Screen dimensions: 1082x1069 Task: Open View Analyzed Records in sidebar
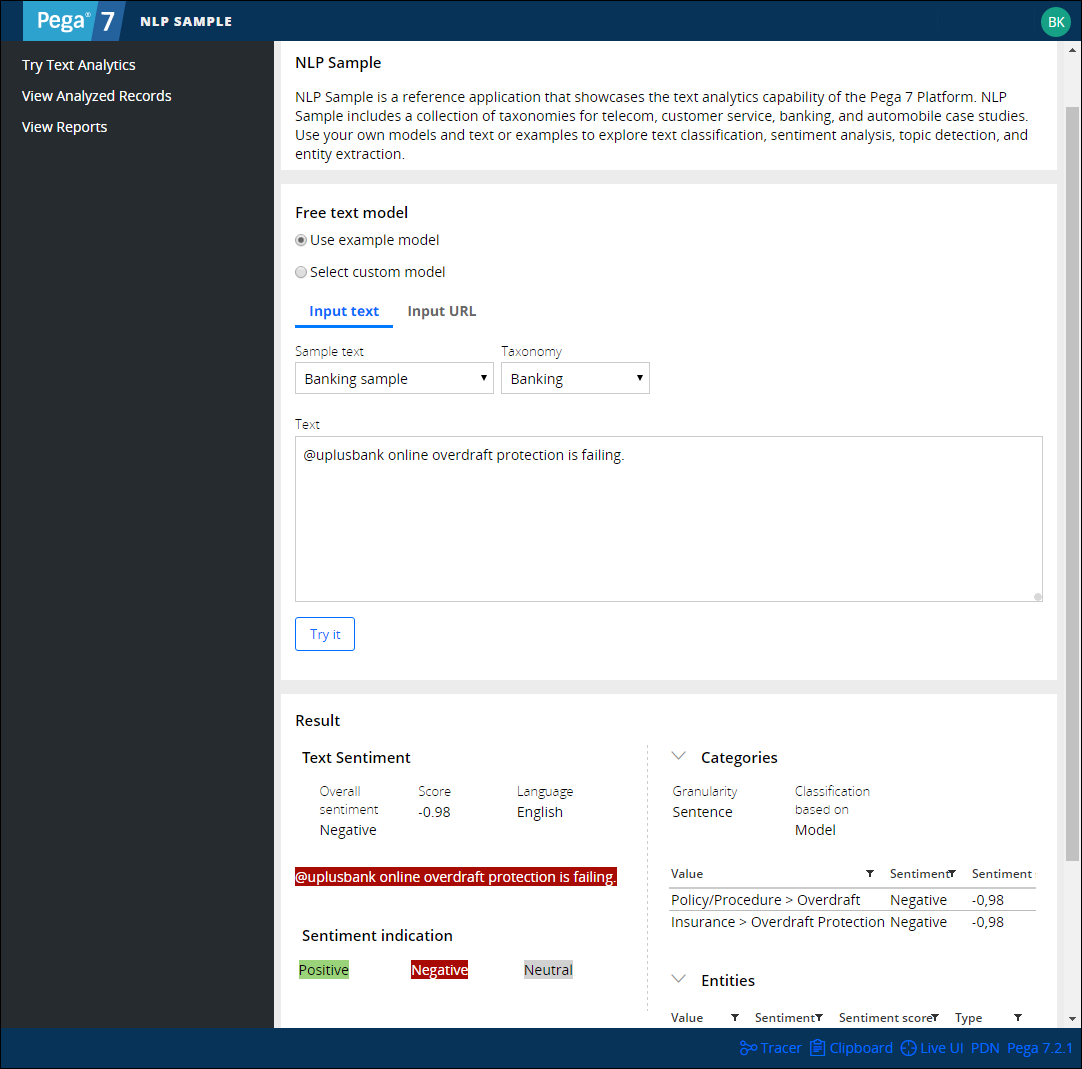point(97,96)
